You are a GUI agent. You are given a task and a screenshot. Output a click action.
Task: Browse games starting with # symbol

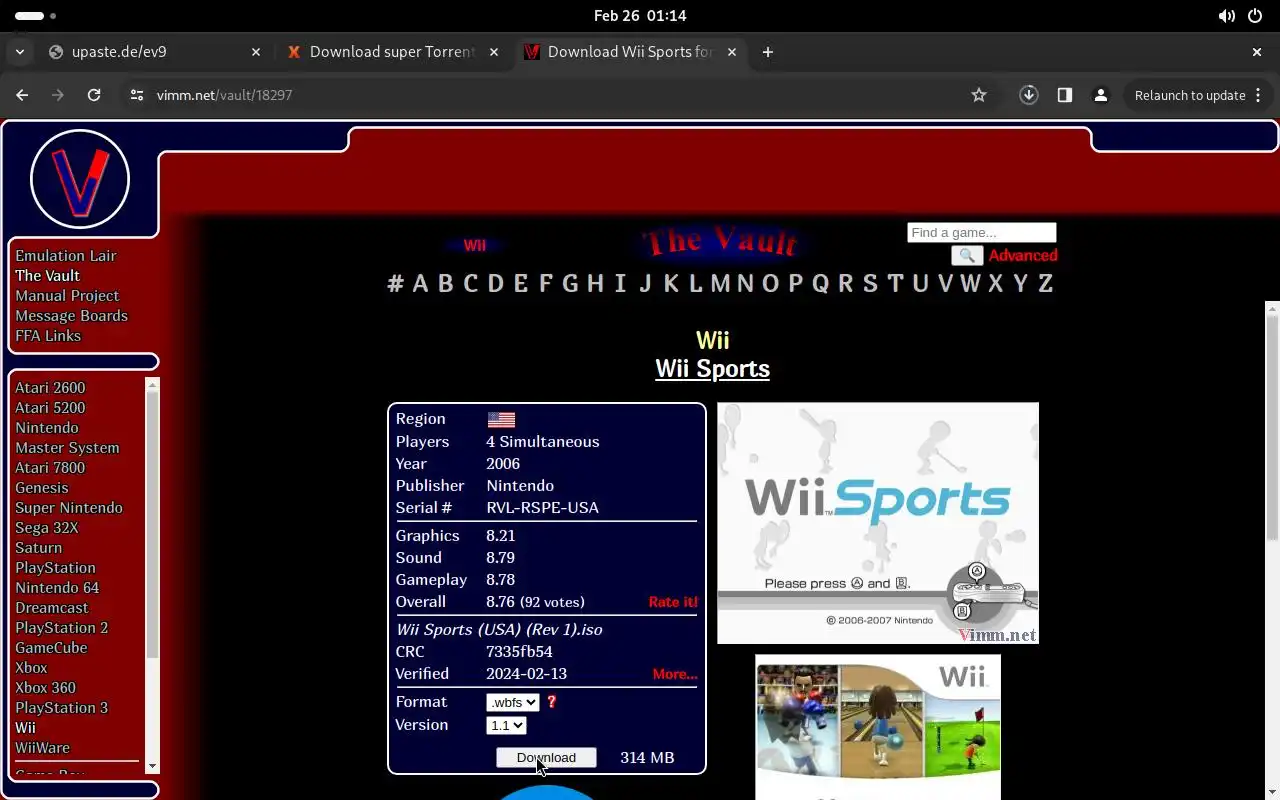pos(395,284)
